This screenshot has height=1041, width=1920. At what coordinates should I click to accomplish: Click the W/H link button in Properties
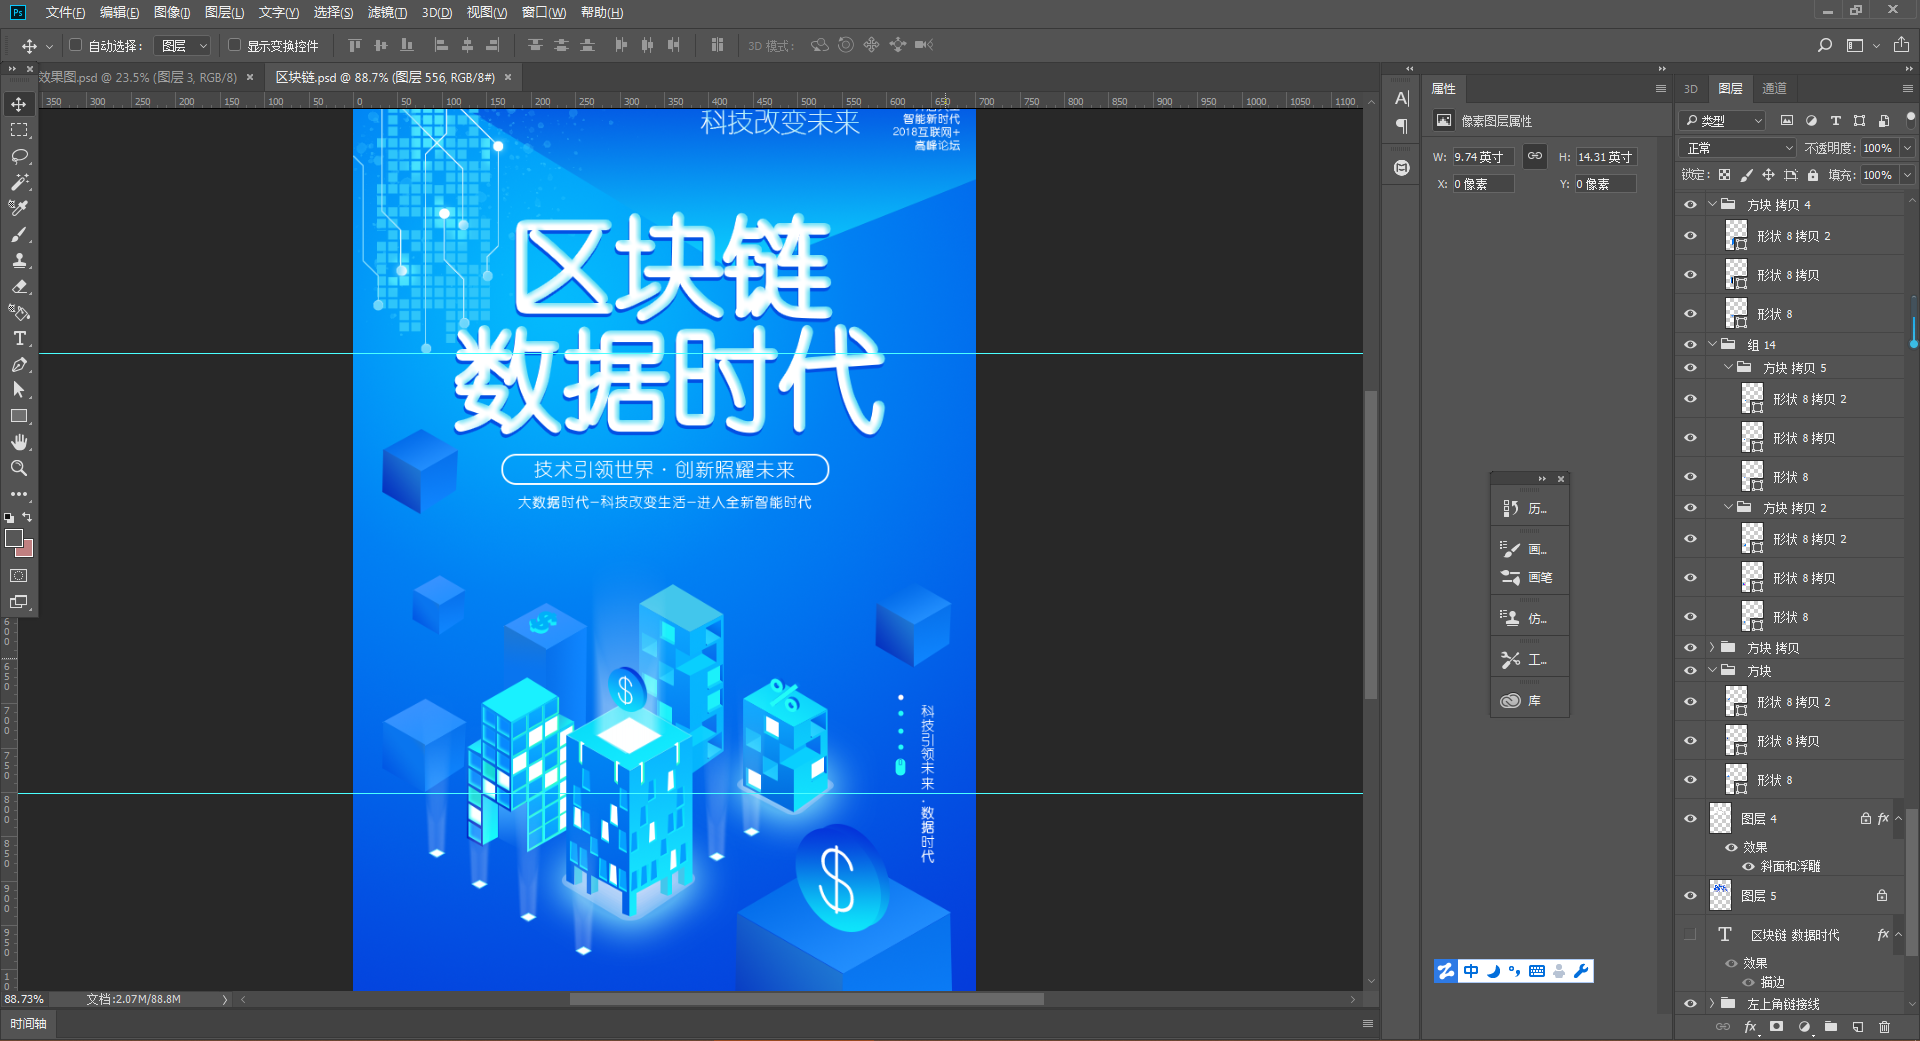point(1534,156)
